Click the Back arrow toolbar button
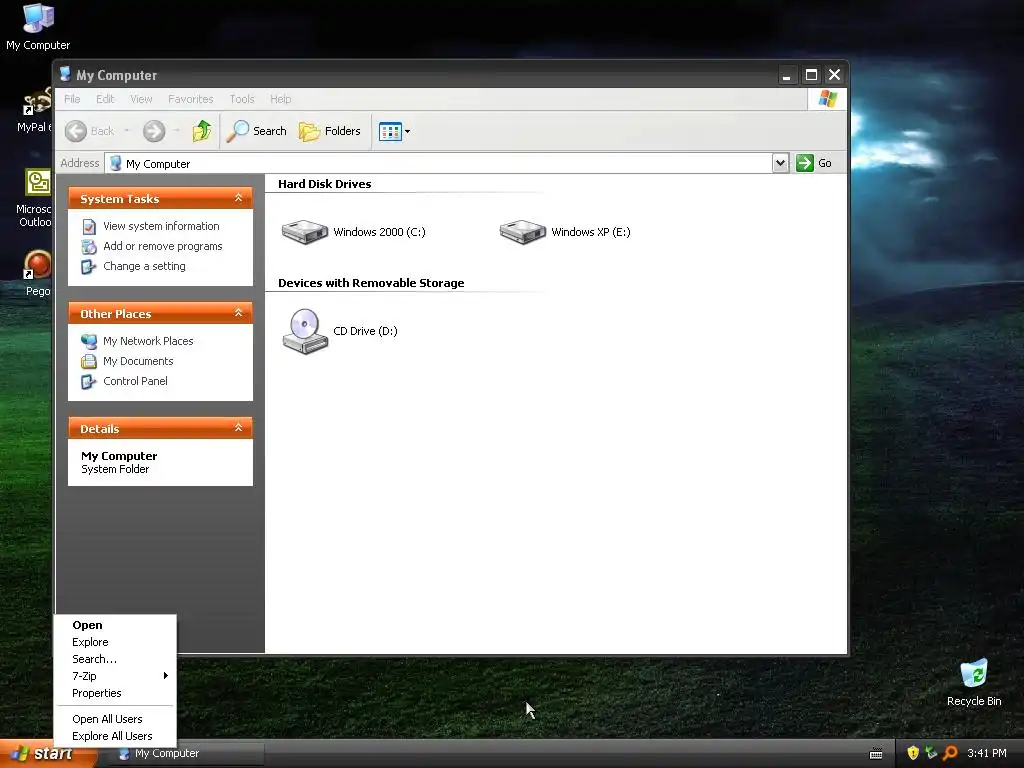 click(89, 131)
